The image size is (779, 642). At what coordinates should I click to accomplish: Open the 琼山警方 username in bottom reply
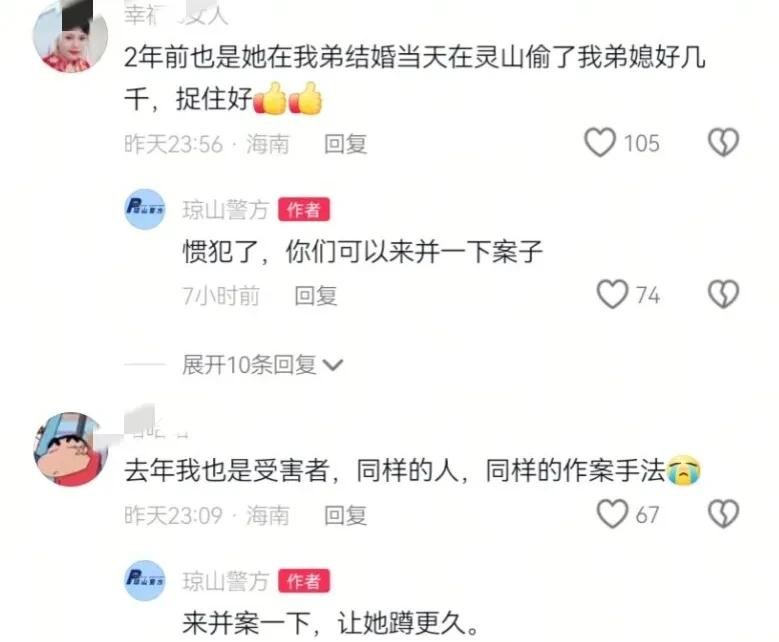pos(226,581)
